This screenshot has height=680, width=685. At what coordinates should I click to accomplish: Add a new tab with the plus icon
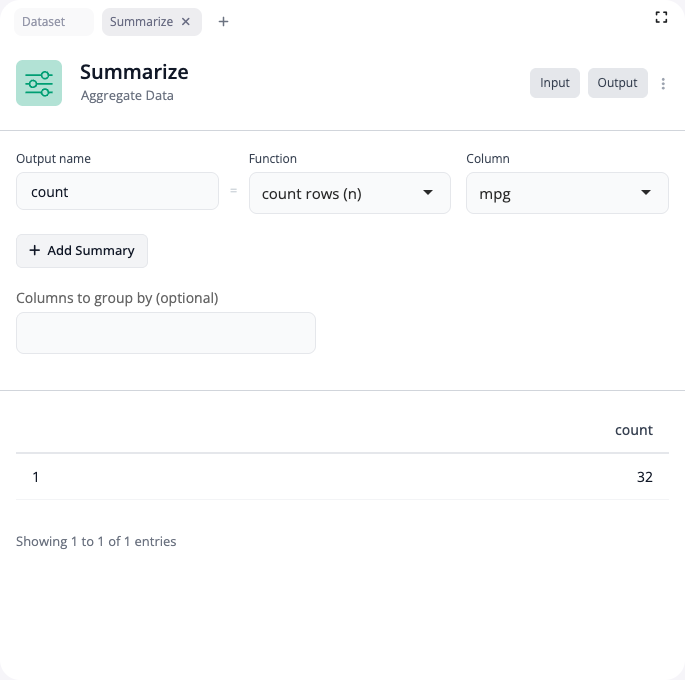tap(223, 21)
